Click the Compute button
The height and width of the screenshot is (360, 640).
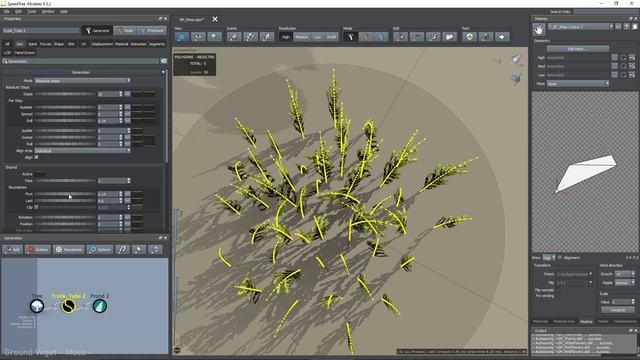(618, 310)
